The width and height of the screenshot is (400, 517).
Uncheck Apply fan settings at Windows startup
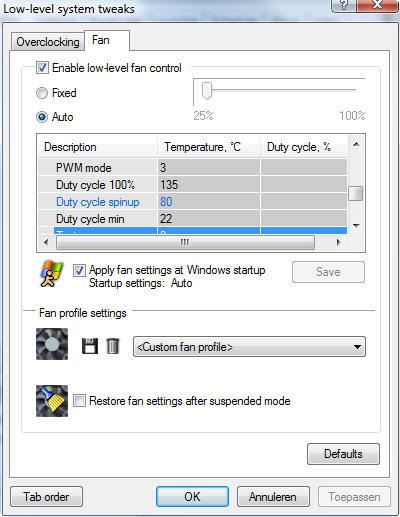[79, 271]
